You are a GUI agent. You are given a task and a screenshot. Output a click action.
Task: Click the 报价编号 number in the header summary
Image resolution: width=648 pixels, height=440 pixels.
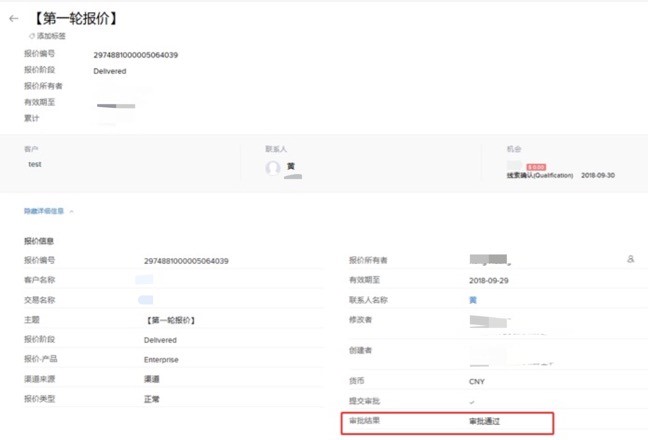136,55
